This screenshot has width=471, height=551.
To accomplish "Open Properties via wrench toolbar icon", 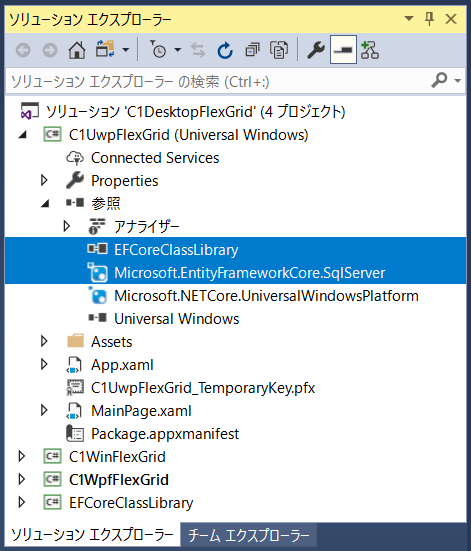I will (316, 50).
